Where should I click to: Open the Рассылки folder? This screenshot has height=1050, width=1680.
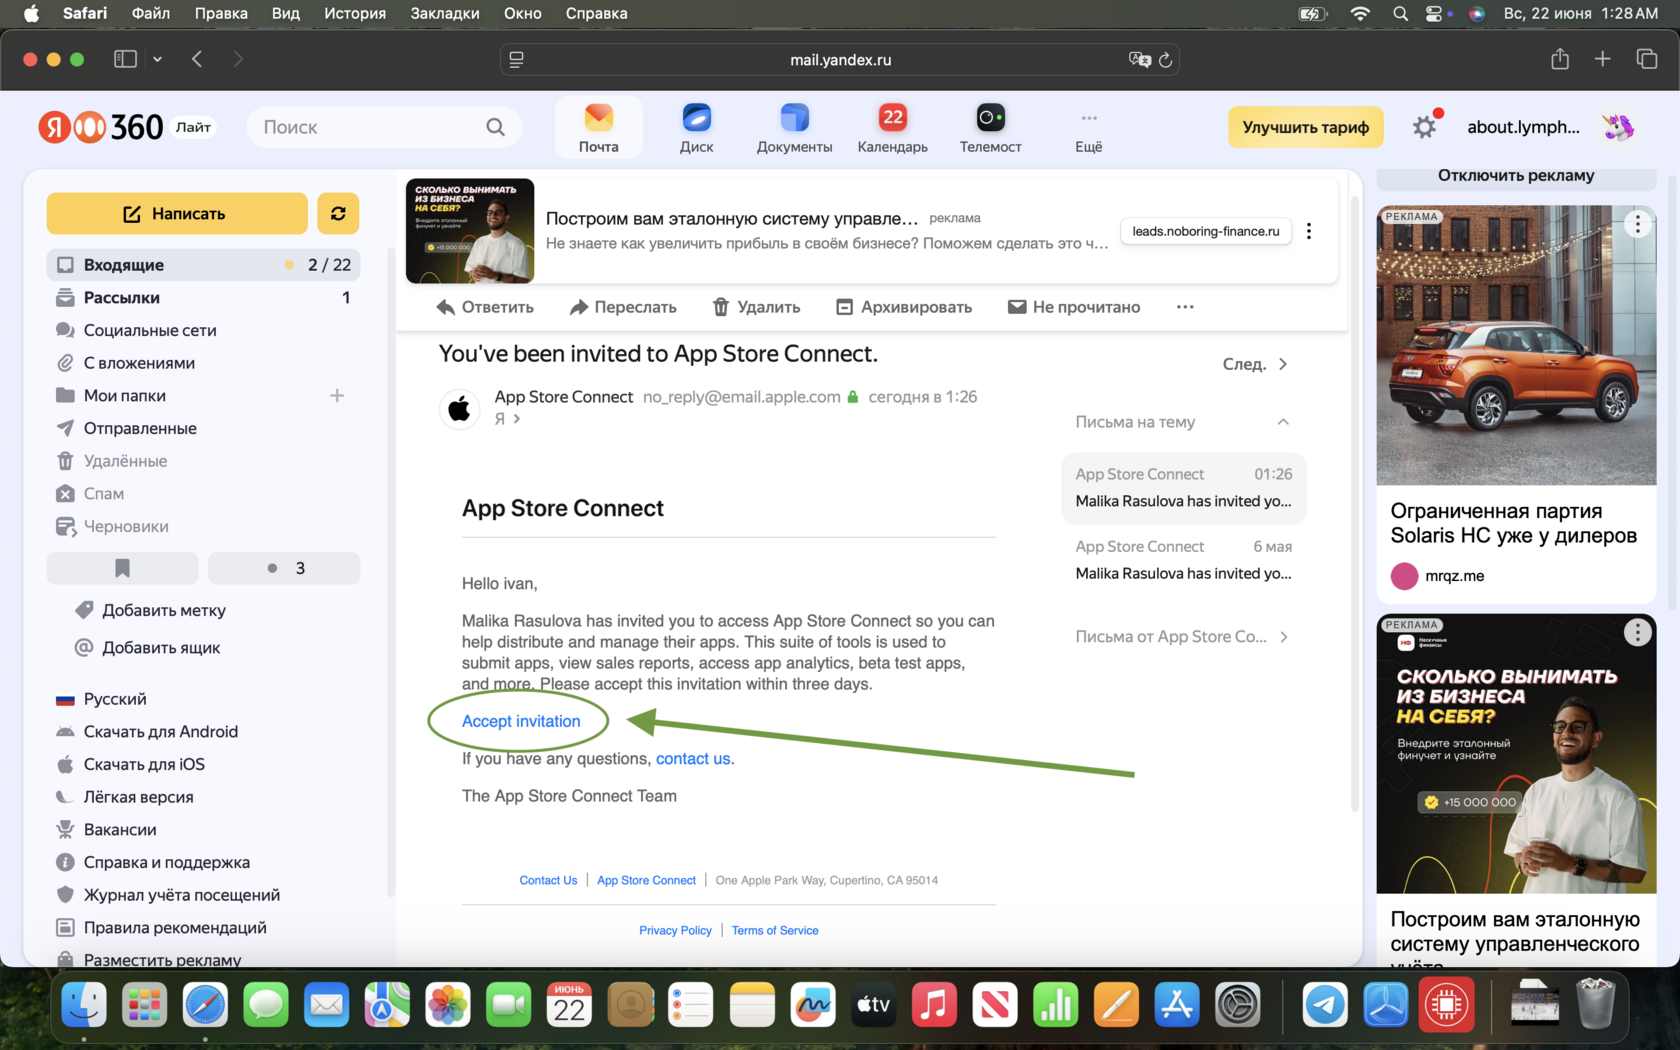click(204, 298)
